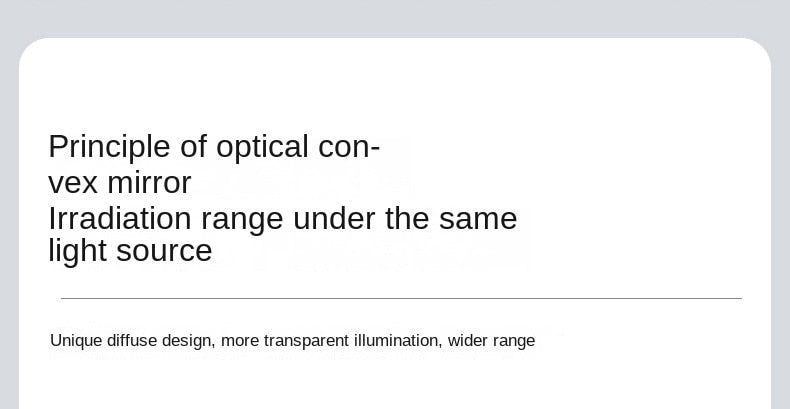This screenshot has height=409, width=790.
Task: Click the word "Principle" in the heading
Action: pos(109,148)
